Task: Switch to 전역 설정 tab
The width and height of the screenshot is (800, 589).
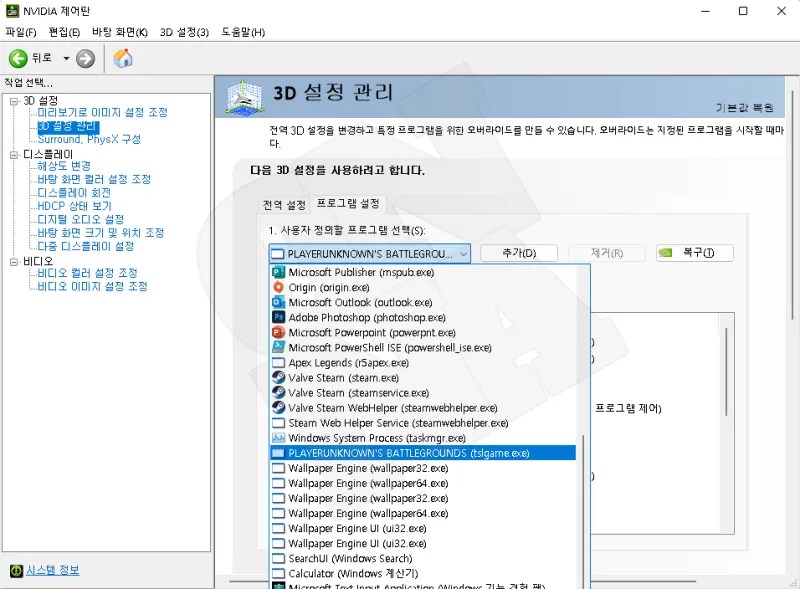Action: [284, 205]
